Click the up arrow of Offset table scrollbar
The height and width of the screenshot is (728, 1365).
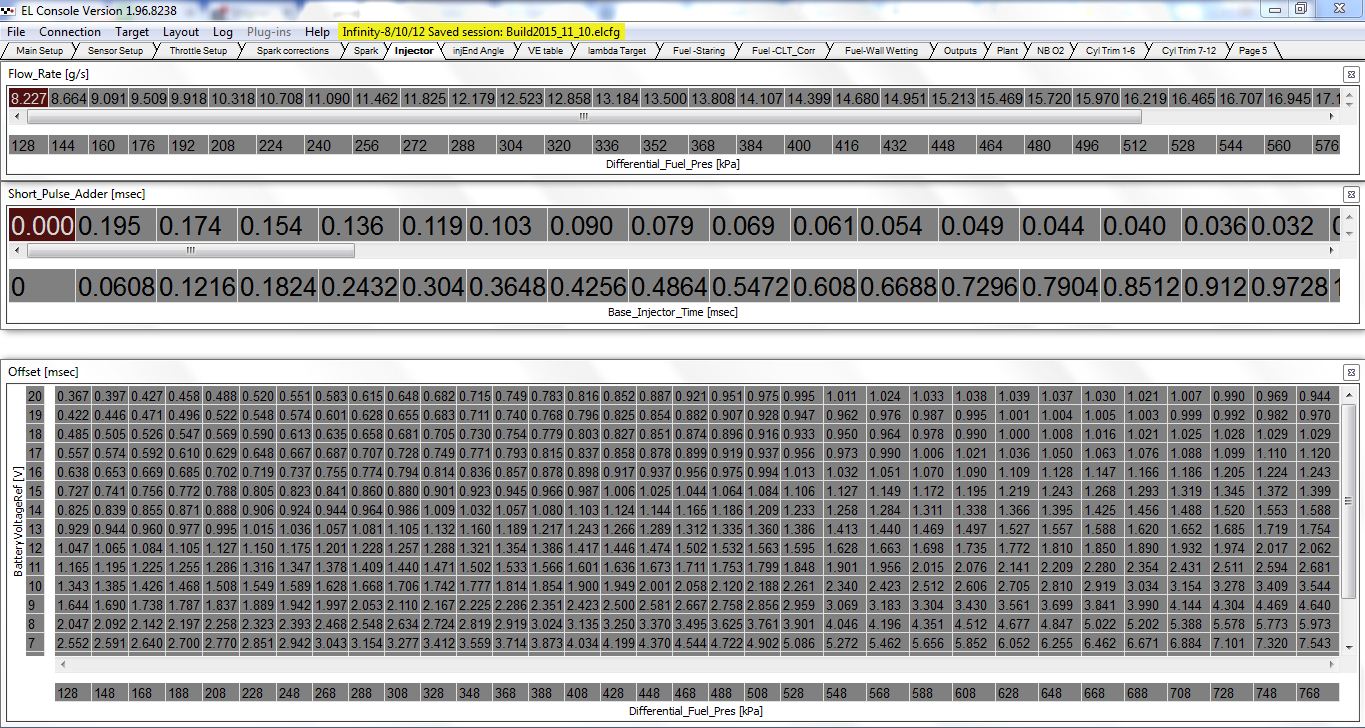click(1346, 393)
